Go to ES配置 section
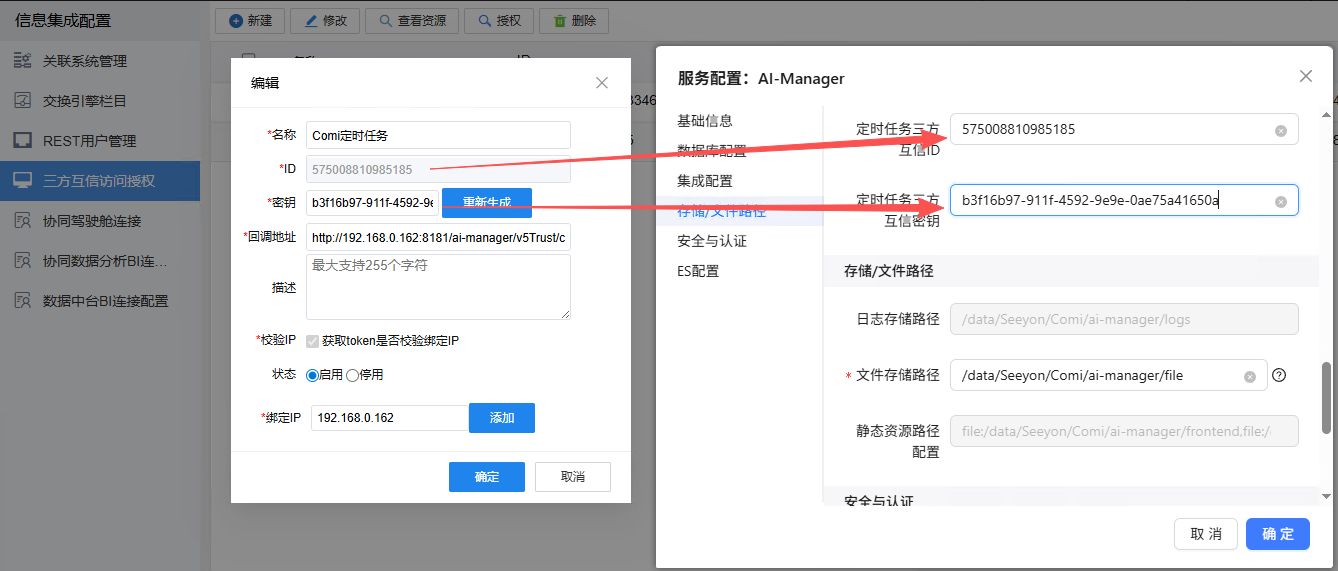Viewport: 1338px width, 571px height. pos(698,271)
